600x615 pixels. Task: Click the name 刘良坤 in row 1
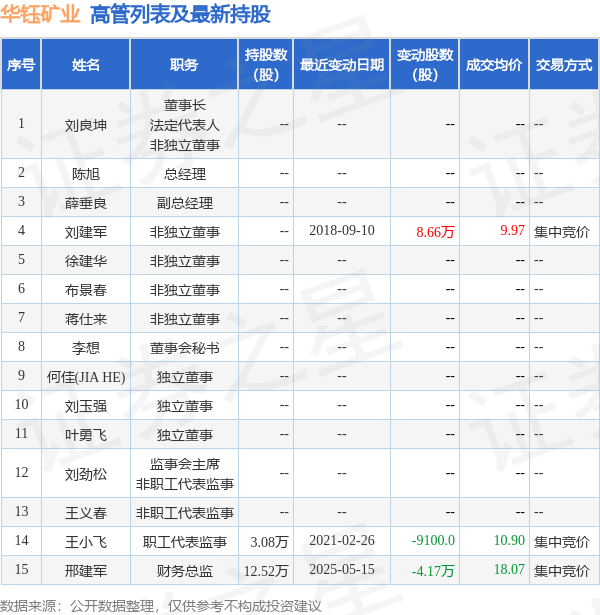(85, 125)
